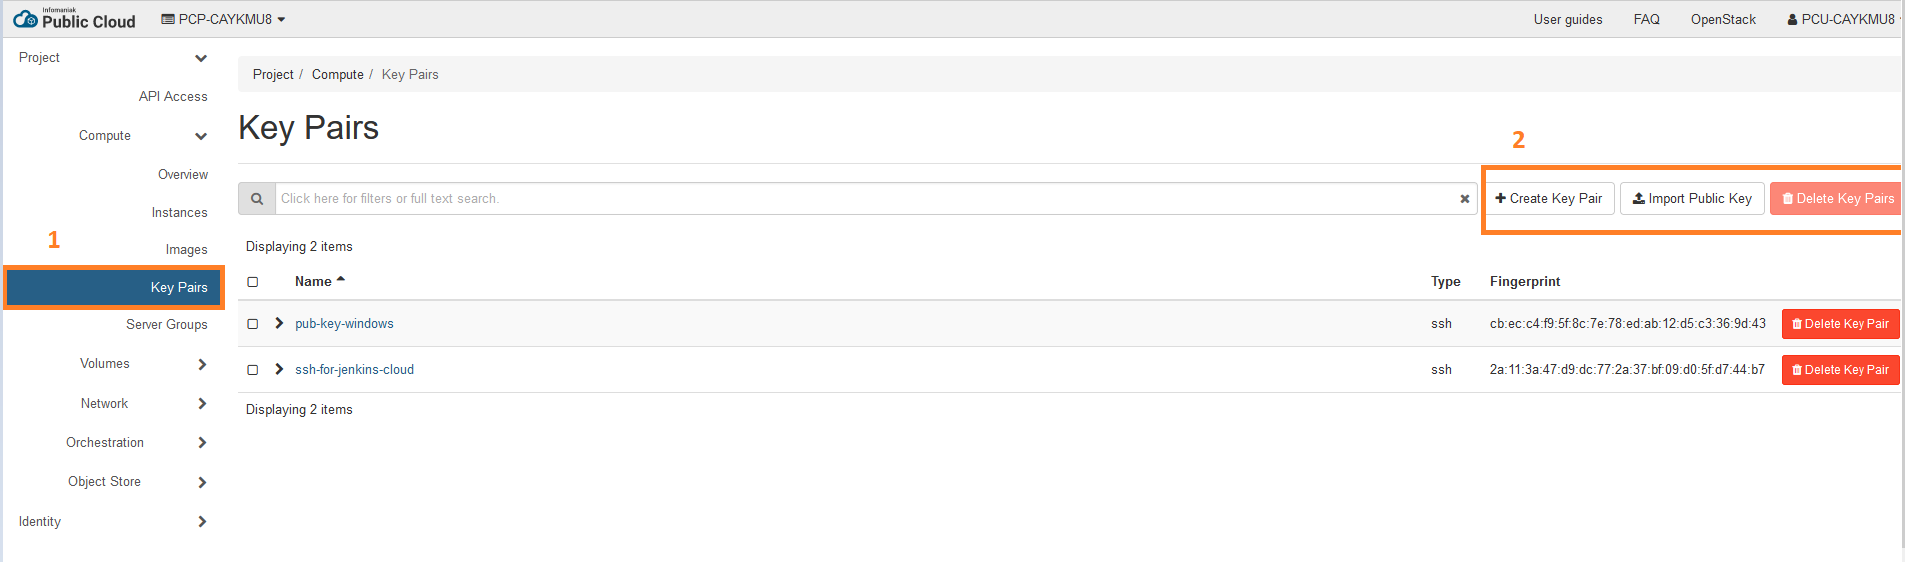Viewport: 1905px width, 562px height.
Task: Clear the search filter with the X icon
Action: 1464,199
